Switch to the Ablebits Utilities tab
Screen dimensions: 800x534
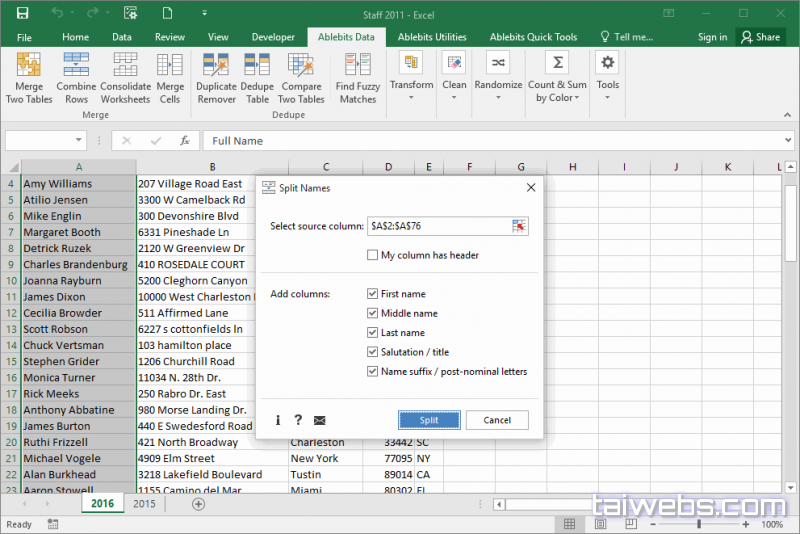[x=432, y=37]
